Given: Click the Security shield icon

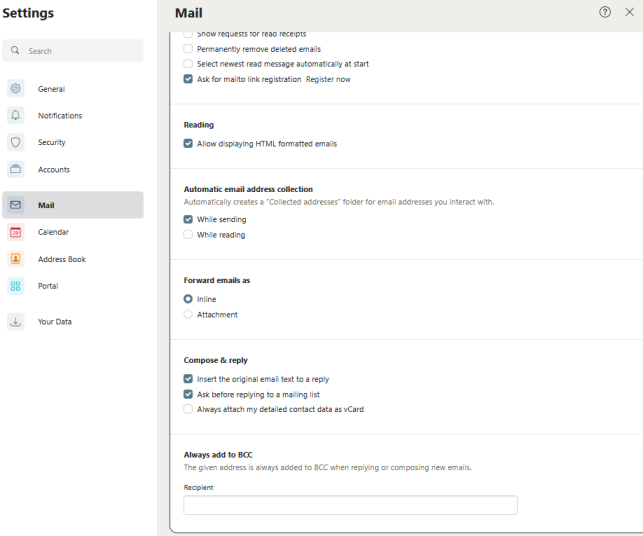Looking at the screenshot, I should point(15,143).
